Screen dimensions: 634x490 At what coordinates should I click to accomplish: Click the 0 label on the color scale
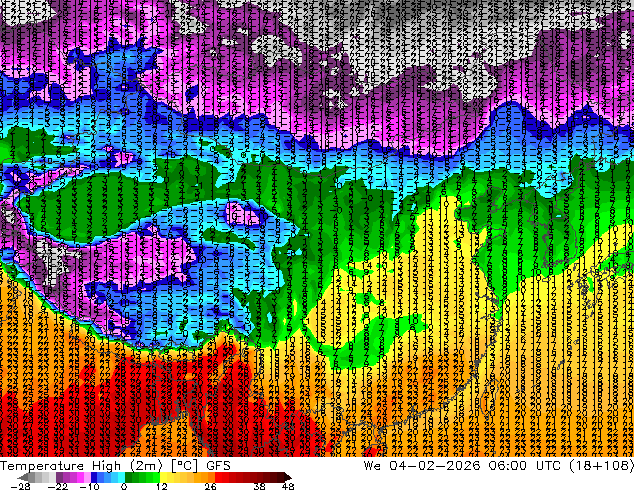[124, 486]
